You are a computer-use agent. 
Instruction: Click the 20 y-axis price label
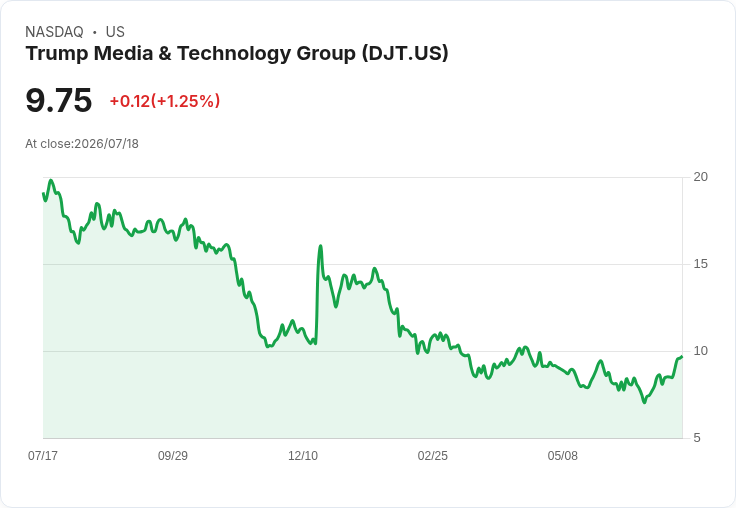[x=700, y=177]
